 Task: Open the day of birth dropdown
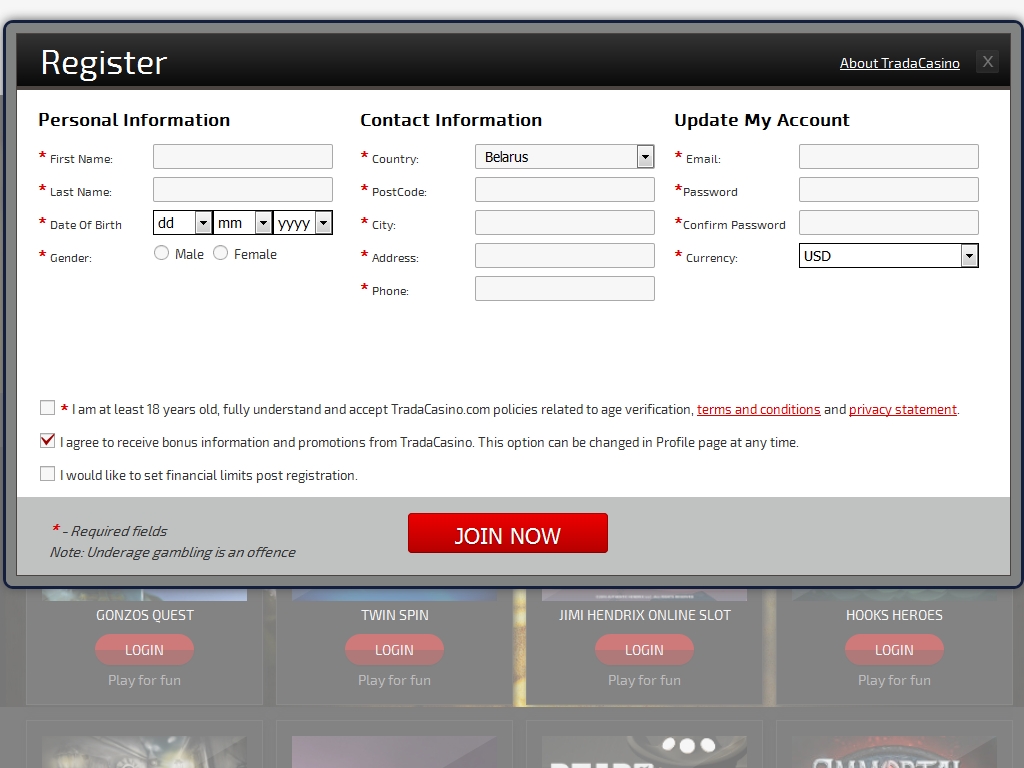pos(182,223)
